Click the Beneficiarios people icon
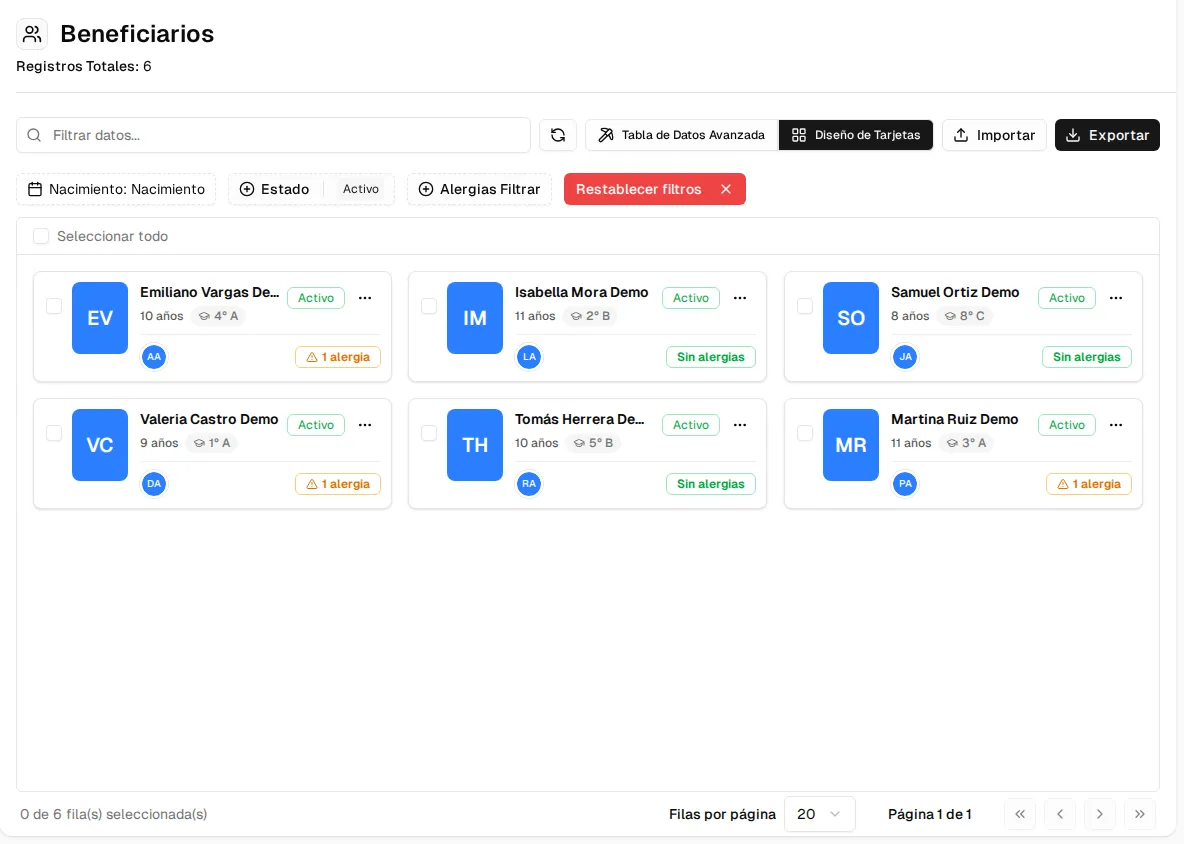Viewport: 1184px width, 844px height. 32,34
